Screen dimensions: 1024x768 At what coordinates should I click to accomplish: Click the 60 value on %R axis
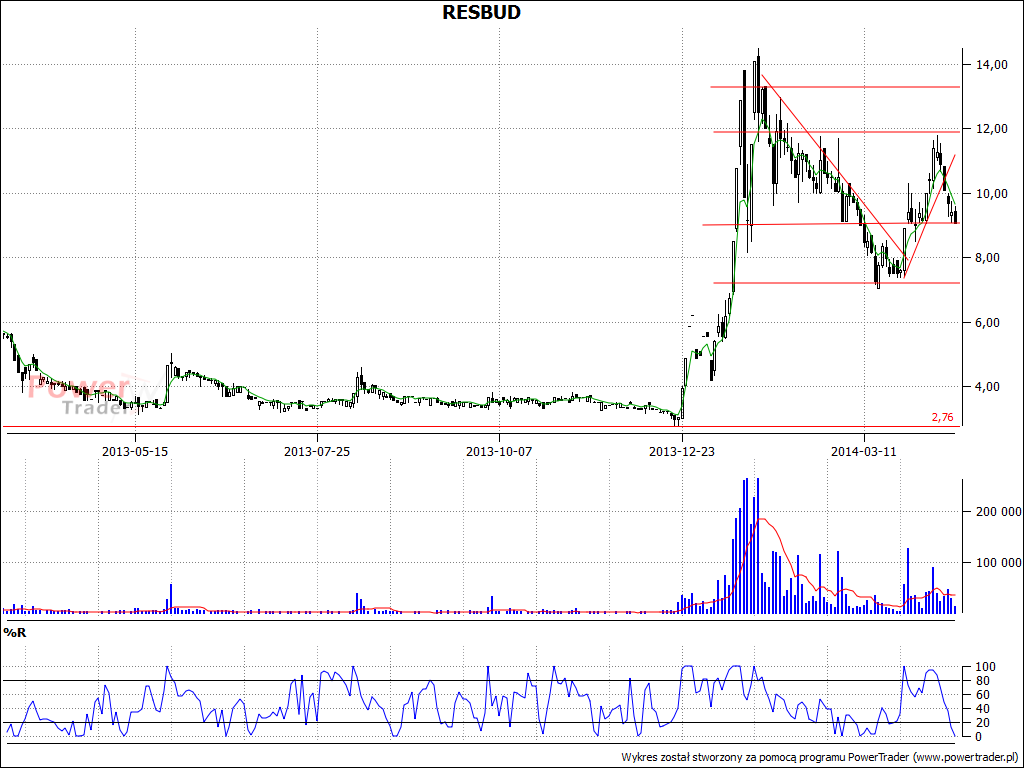tap(981, 695)
